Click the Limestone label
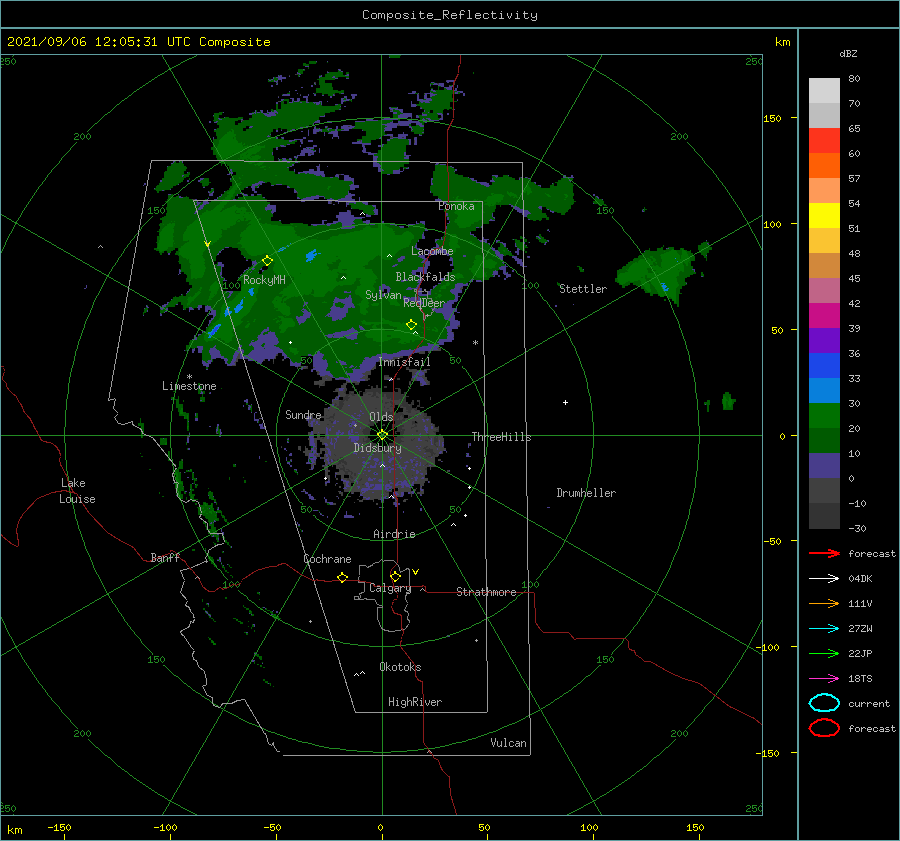Viewport: 900px width, 841px height. tap(189, 386)
